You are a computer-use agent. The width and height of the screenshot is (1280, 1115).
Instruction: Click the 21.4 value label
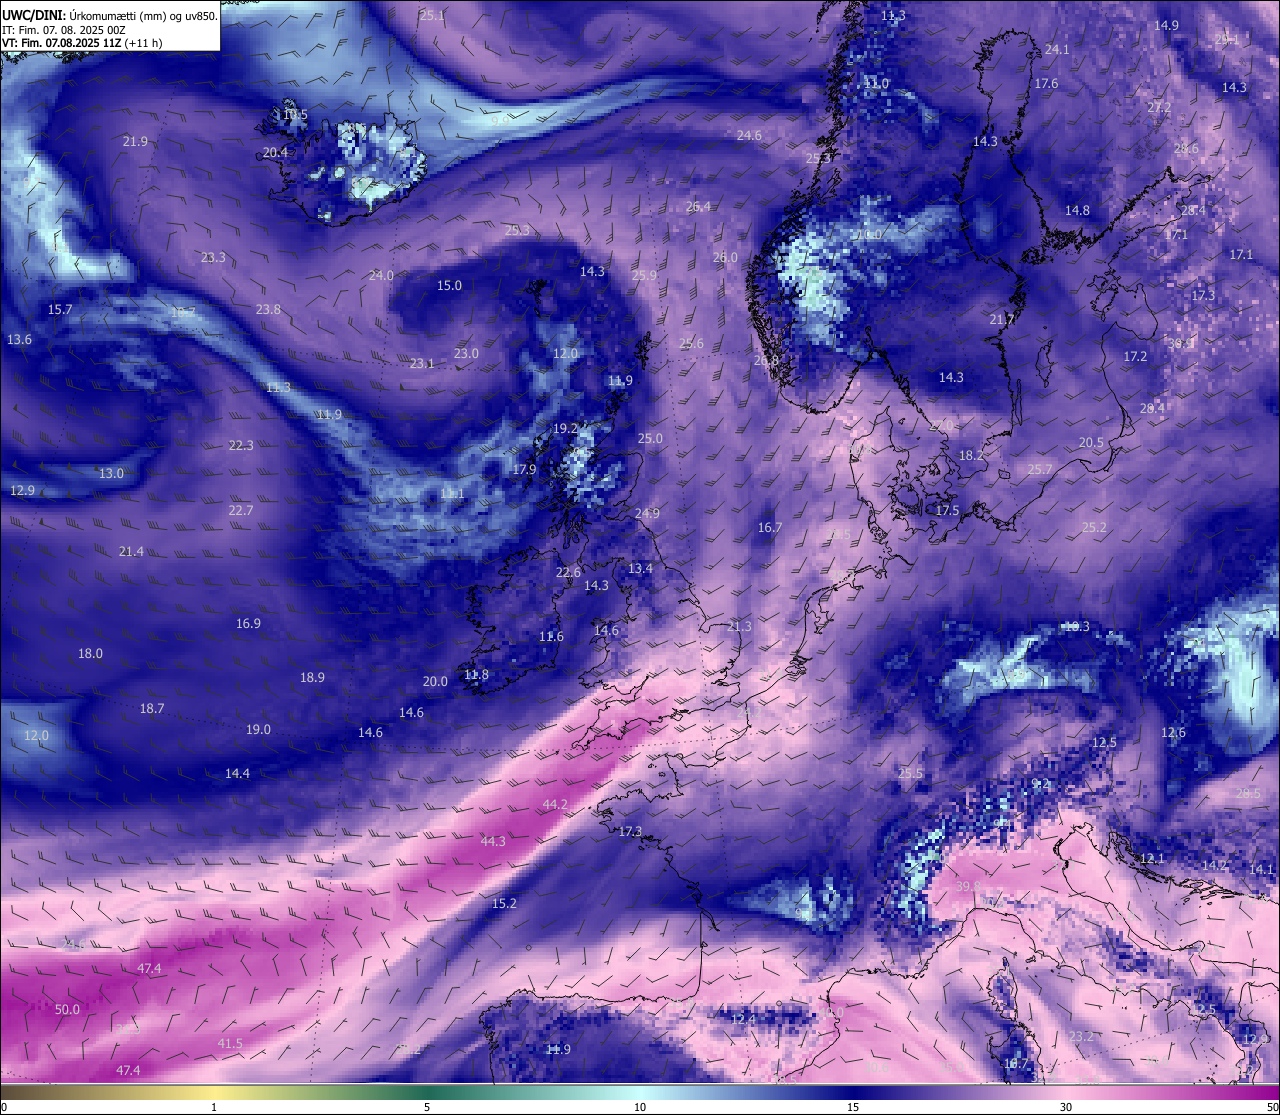tap(131, 552)
